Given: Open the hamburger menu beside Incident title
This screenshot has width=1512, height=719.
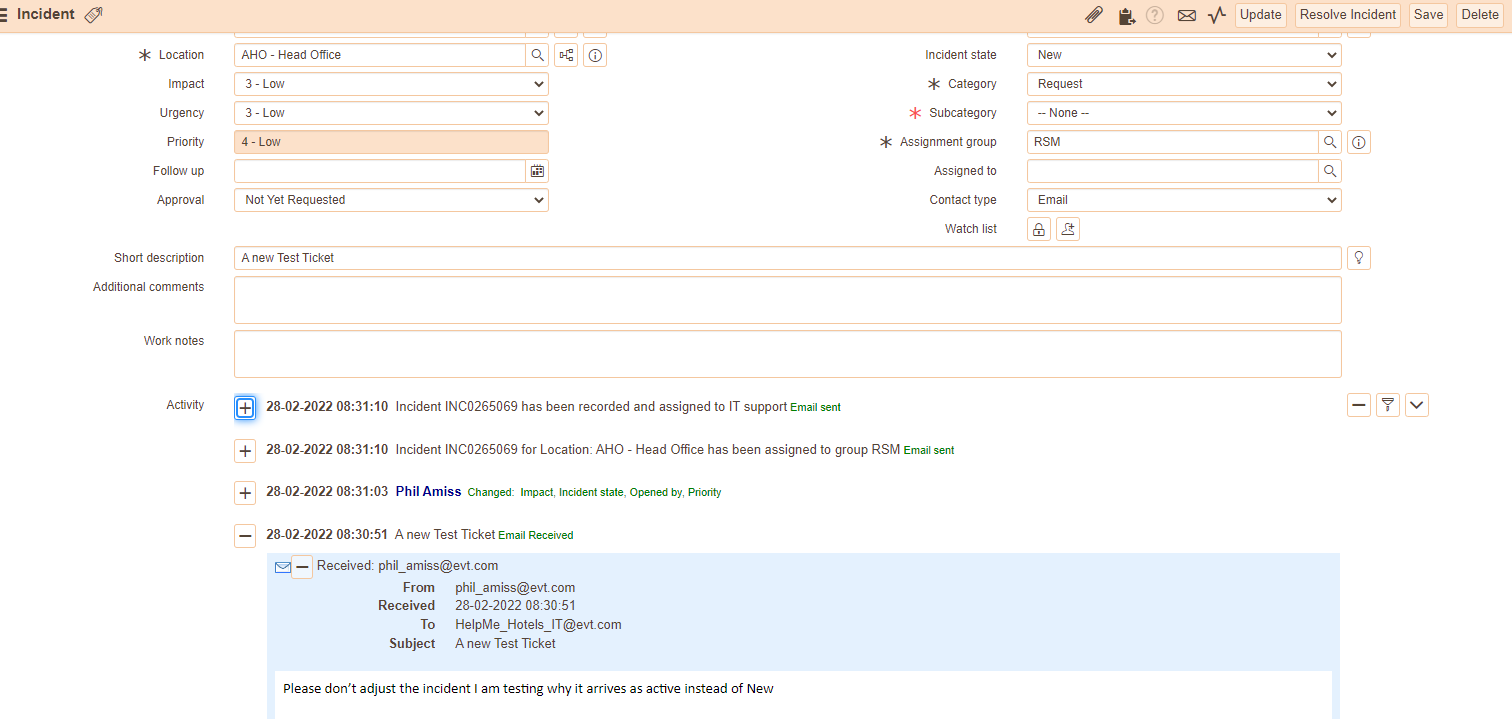Looking at the screenshot, I should pyautogui.click(x=4, y=15).
